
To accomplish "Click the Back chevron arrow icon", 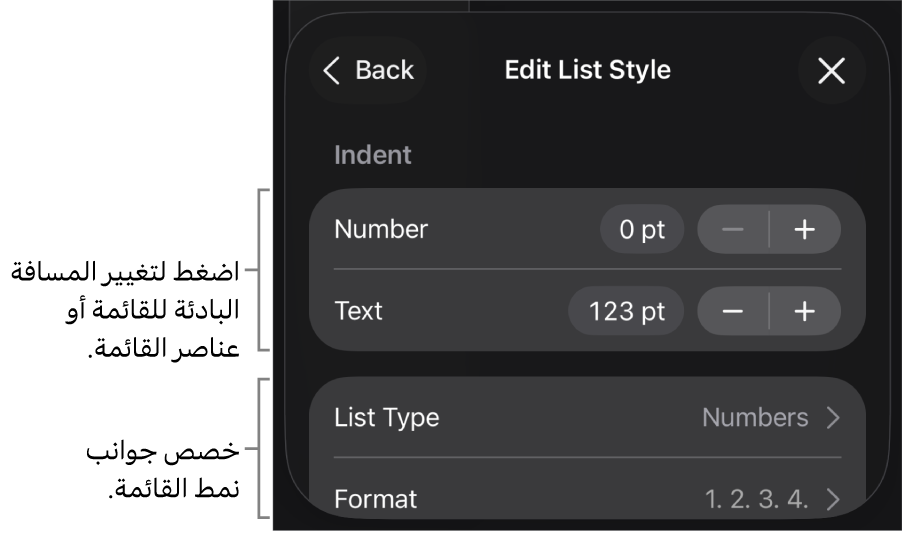I will [x=333, y=70].
